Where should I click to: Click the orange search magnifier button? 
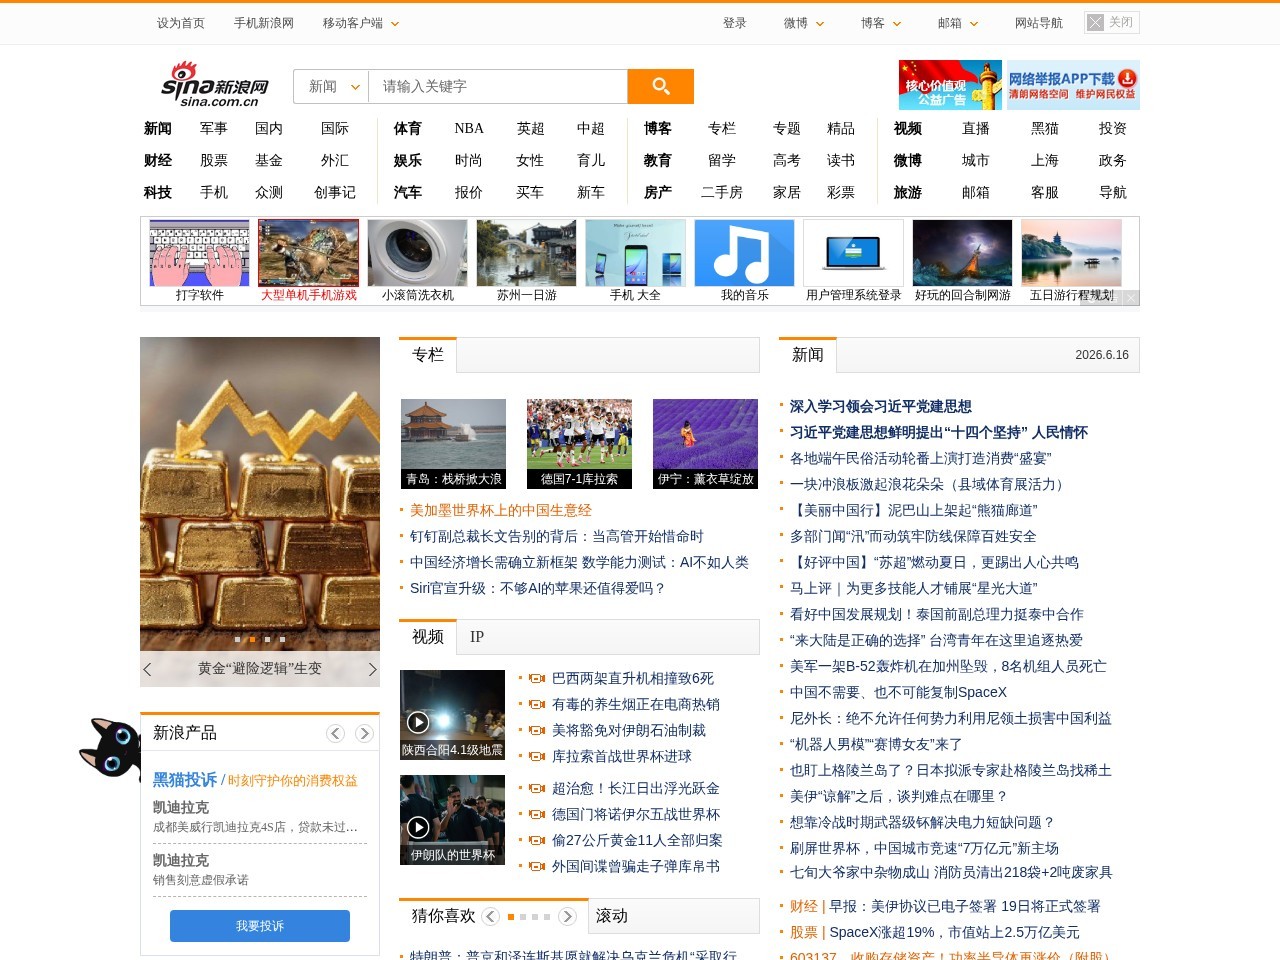pos(660,86)
